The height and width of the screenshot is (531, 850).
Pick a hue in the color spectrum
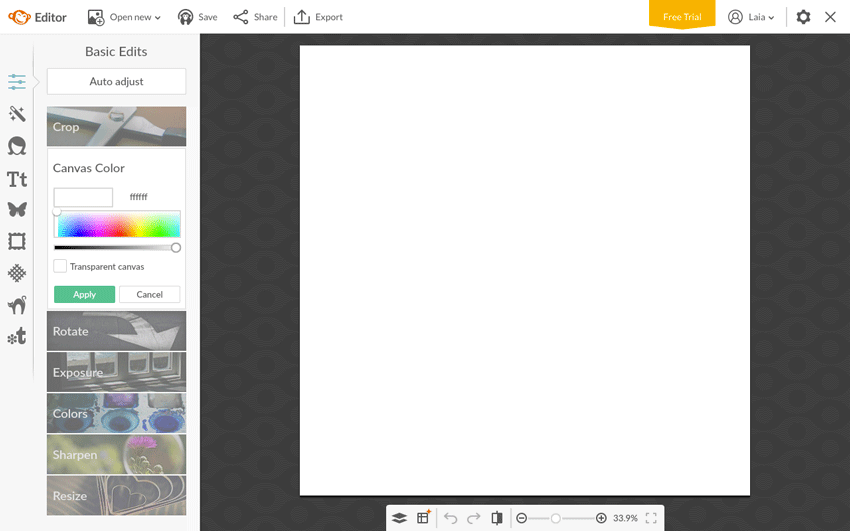pyautogui.click(x=119, y=224)
